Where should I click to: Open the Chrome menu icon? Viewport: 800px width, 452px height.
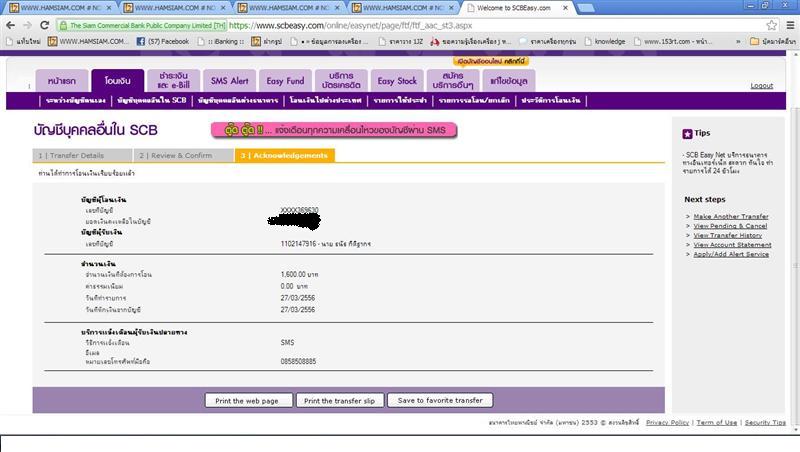pos(790,25)
